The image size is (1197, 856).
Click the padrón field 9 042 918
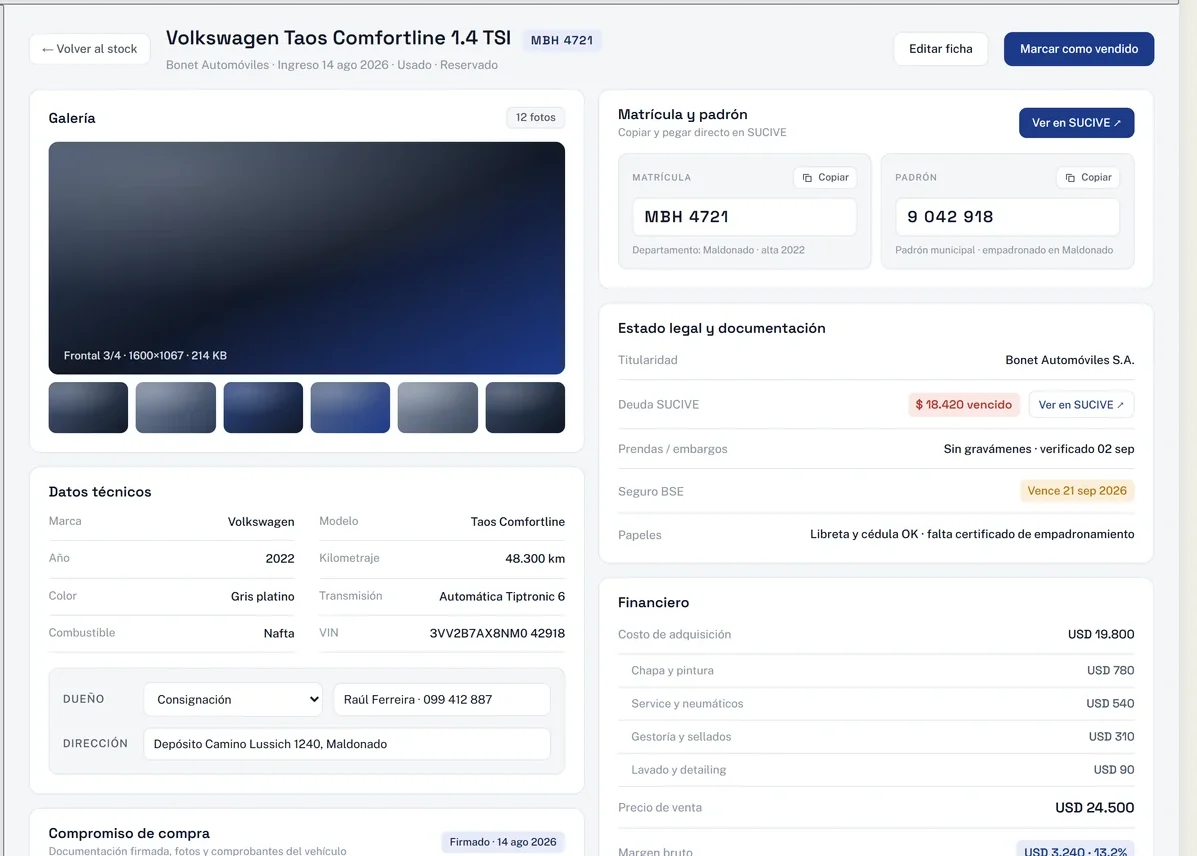click(x=1007, y=217)
